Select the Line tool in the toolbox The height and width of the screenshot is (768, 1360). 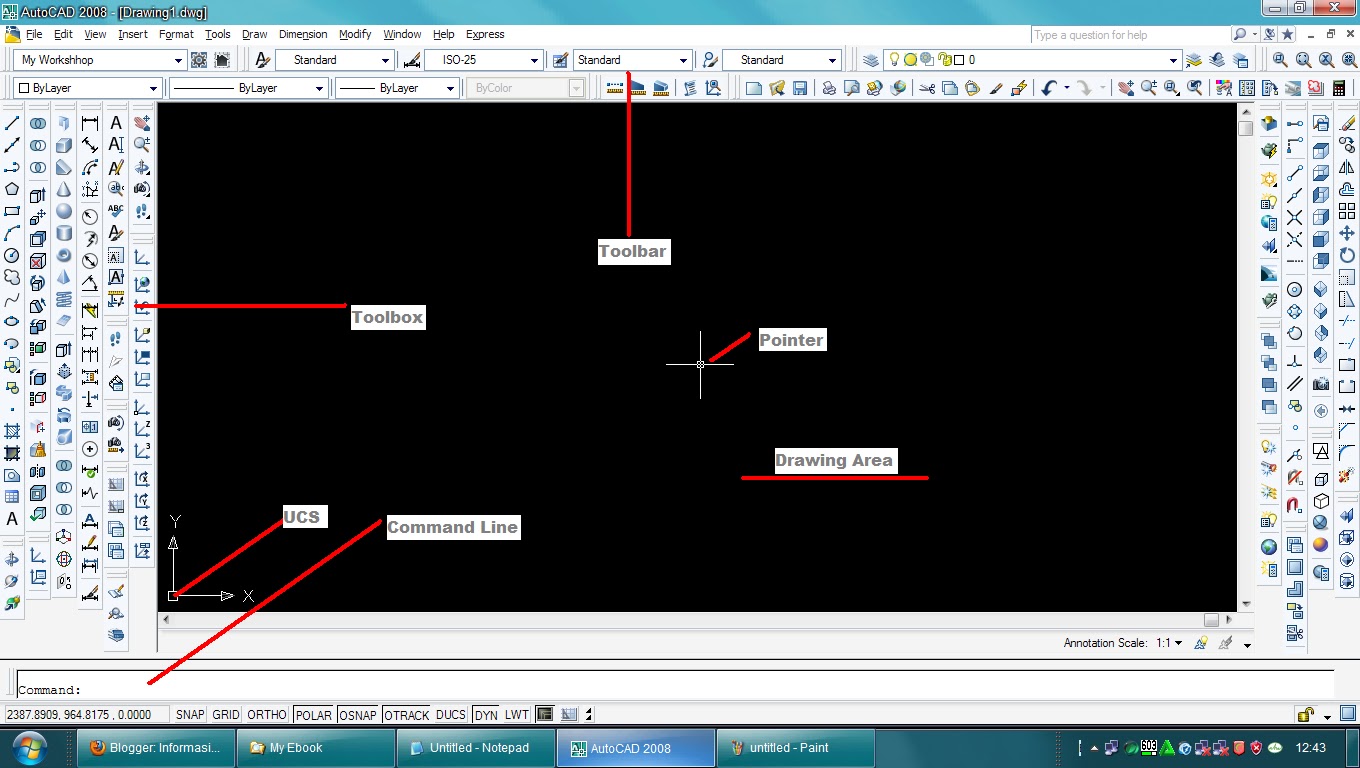point(12,122)
